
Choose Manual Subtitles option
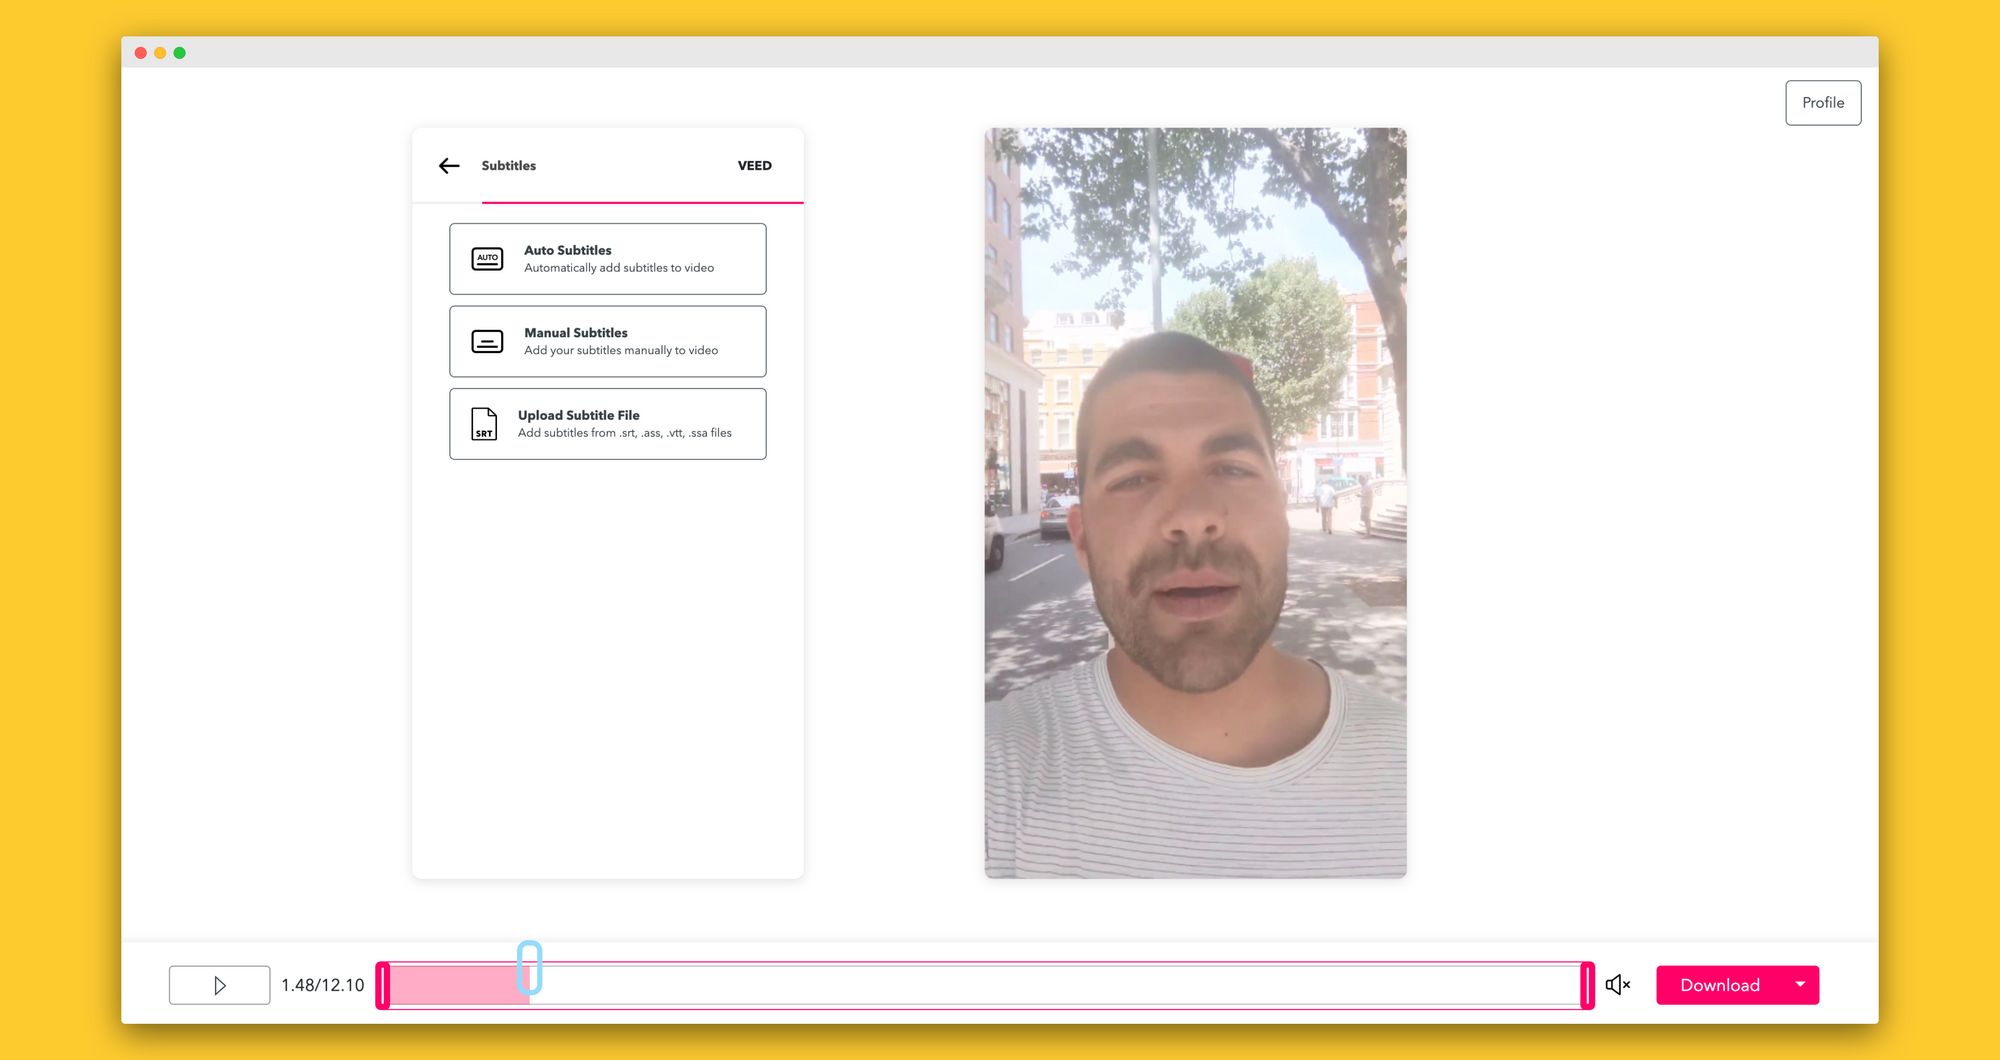coord(608,342)
